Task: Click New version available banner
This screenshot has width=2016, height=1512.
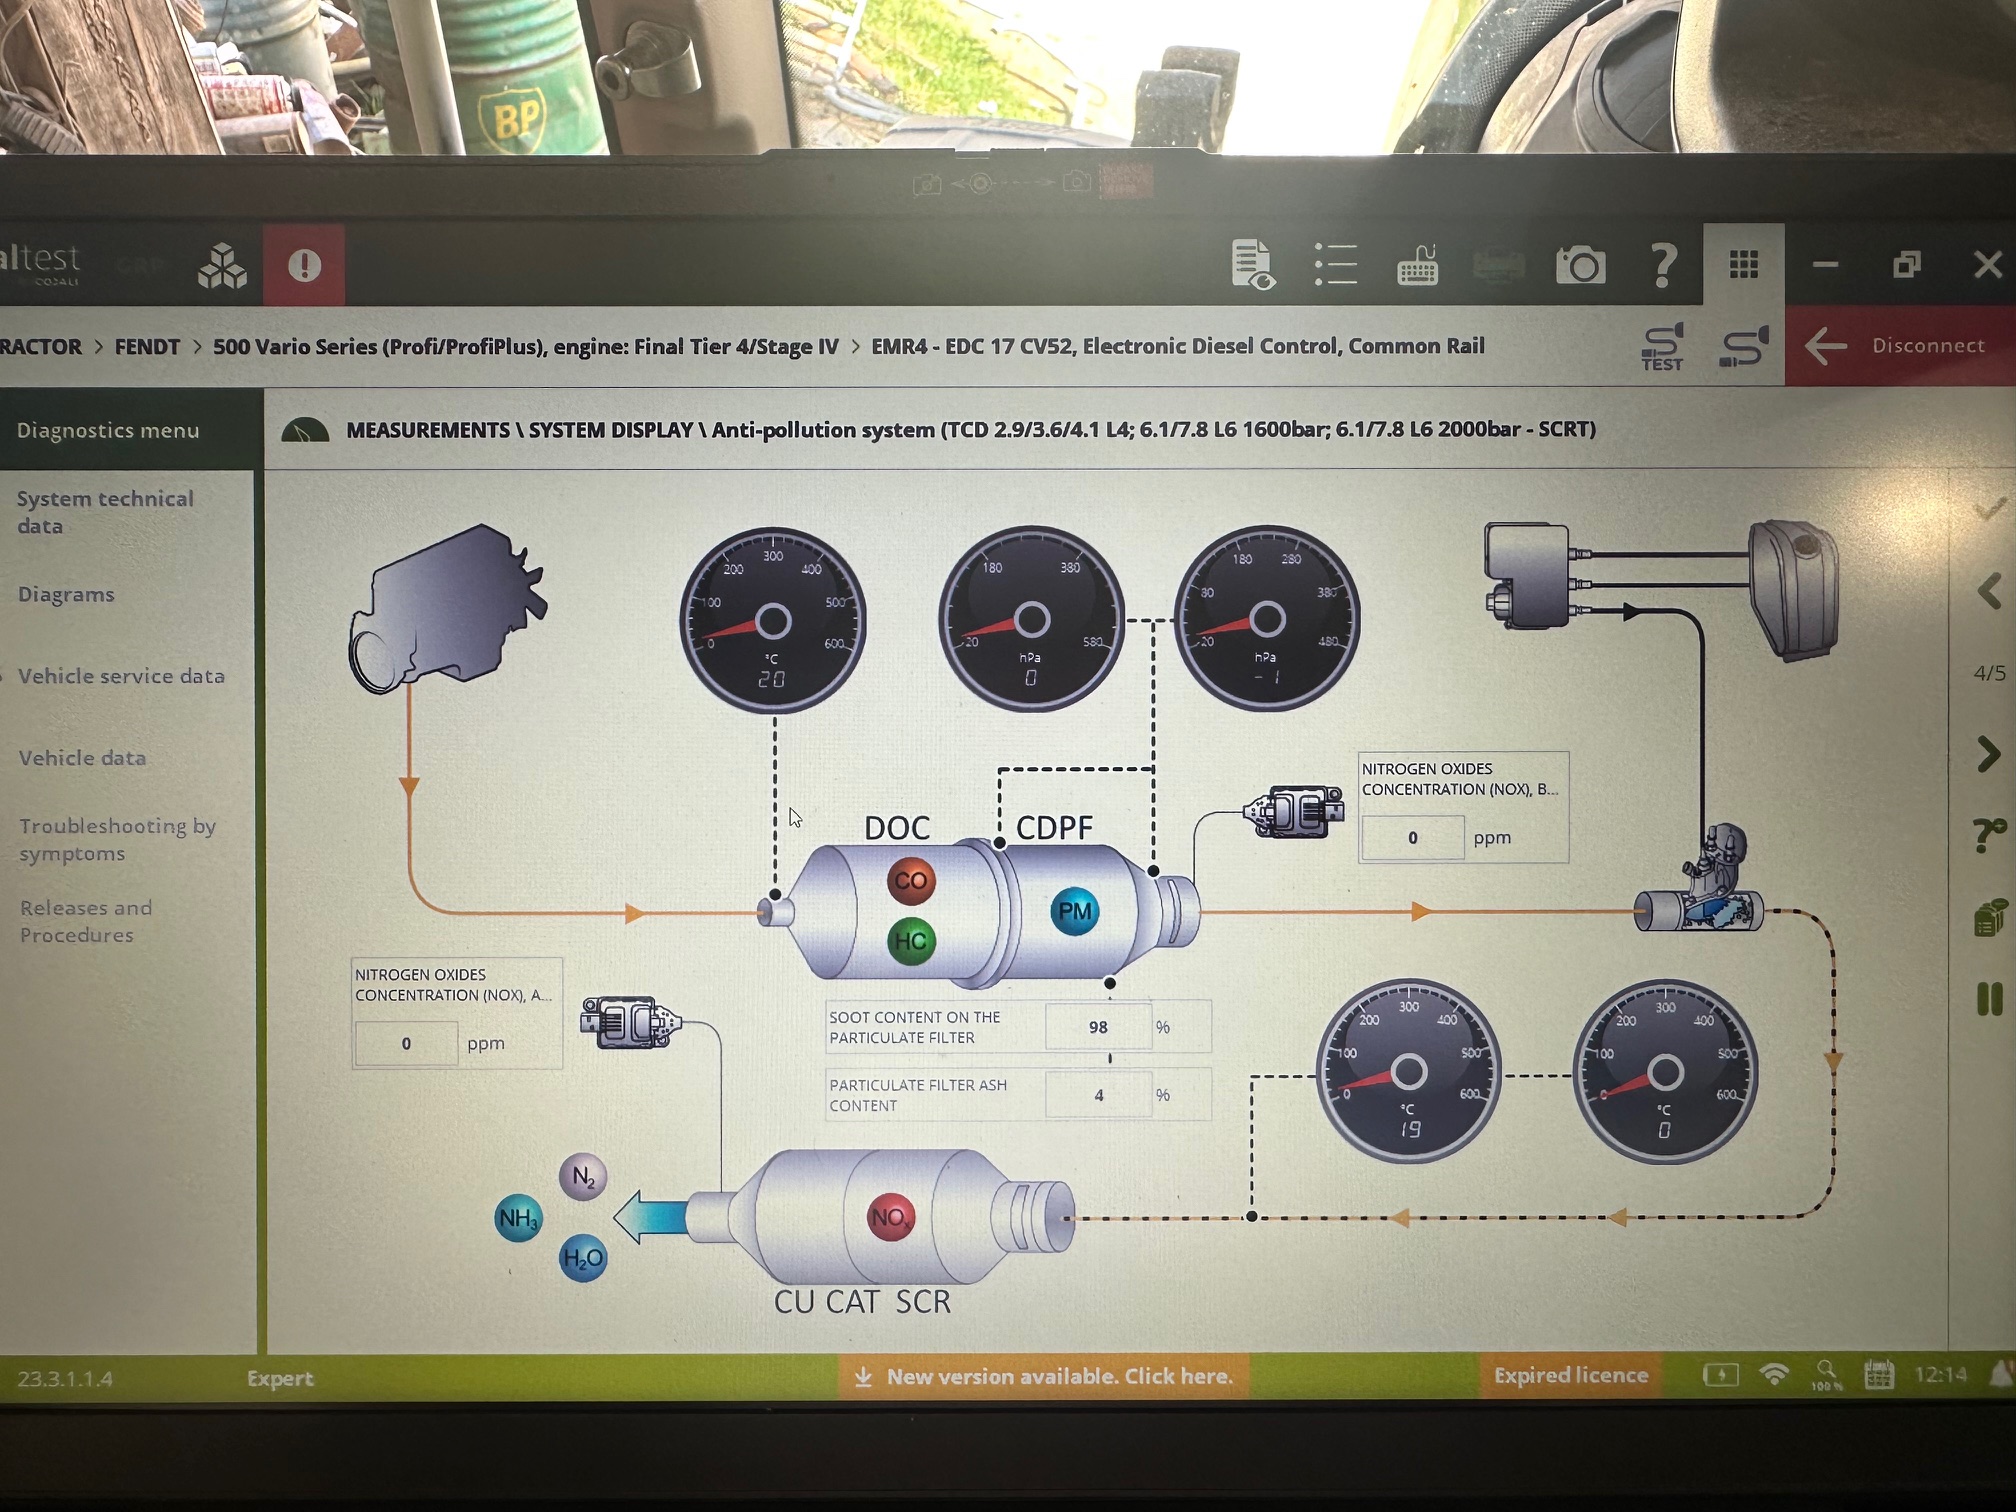Action: click(1043, 1376)
